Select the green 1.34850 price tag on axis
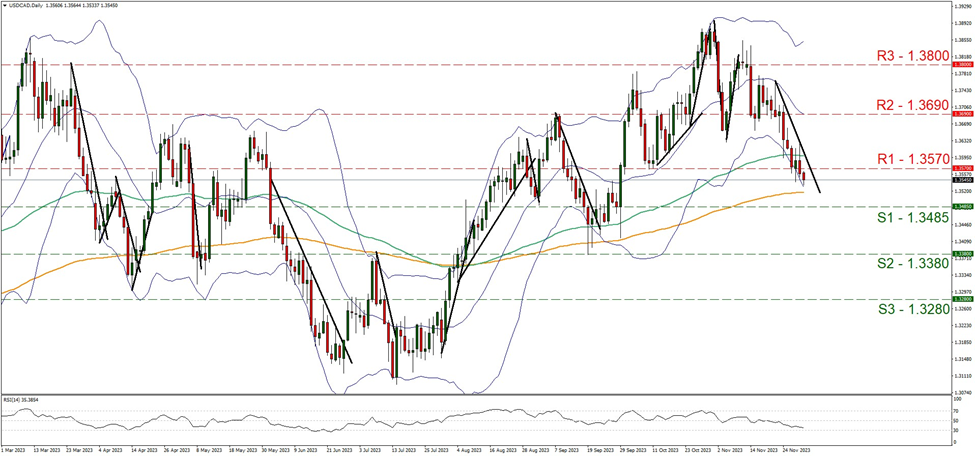This screenshot has width=975, height=456. (961, 207)
